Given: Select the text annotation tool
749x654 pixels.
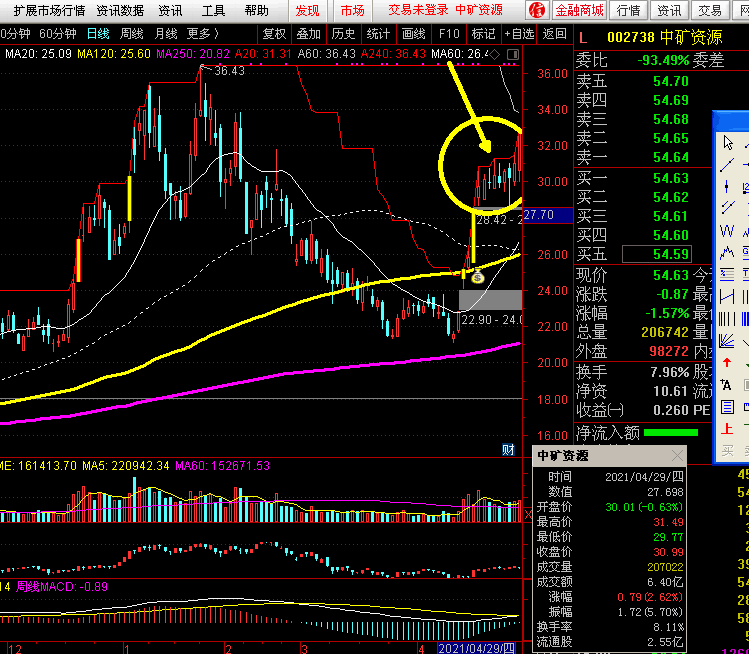Looking at the screenshot, I should 727,385.
